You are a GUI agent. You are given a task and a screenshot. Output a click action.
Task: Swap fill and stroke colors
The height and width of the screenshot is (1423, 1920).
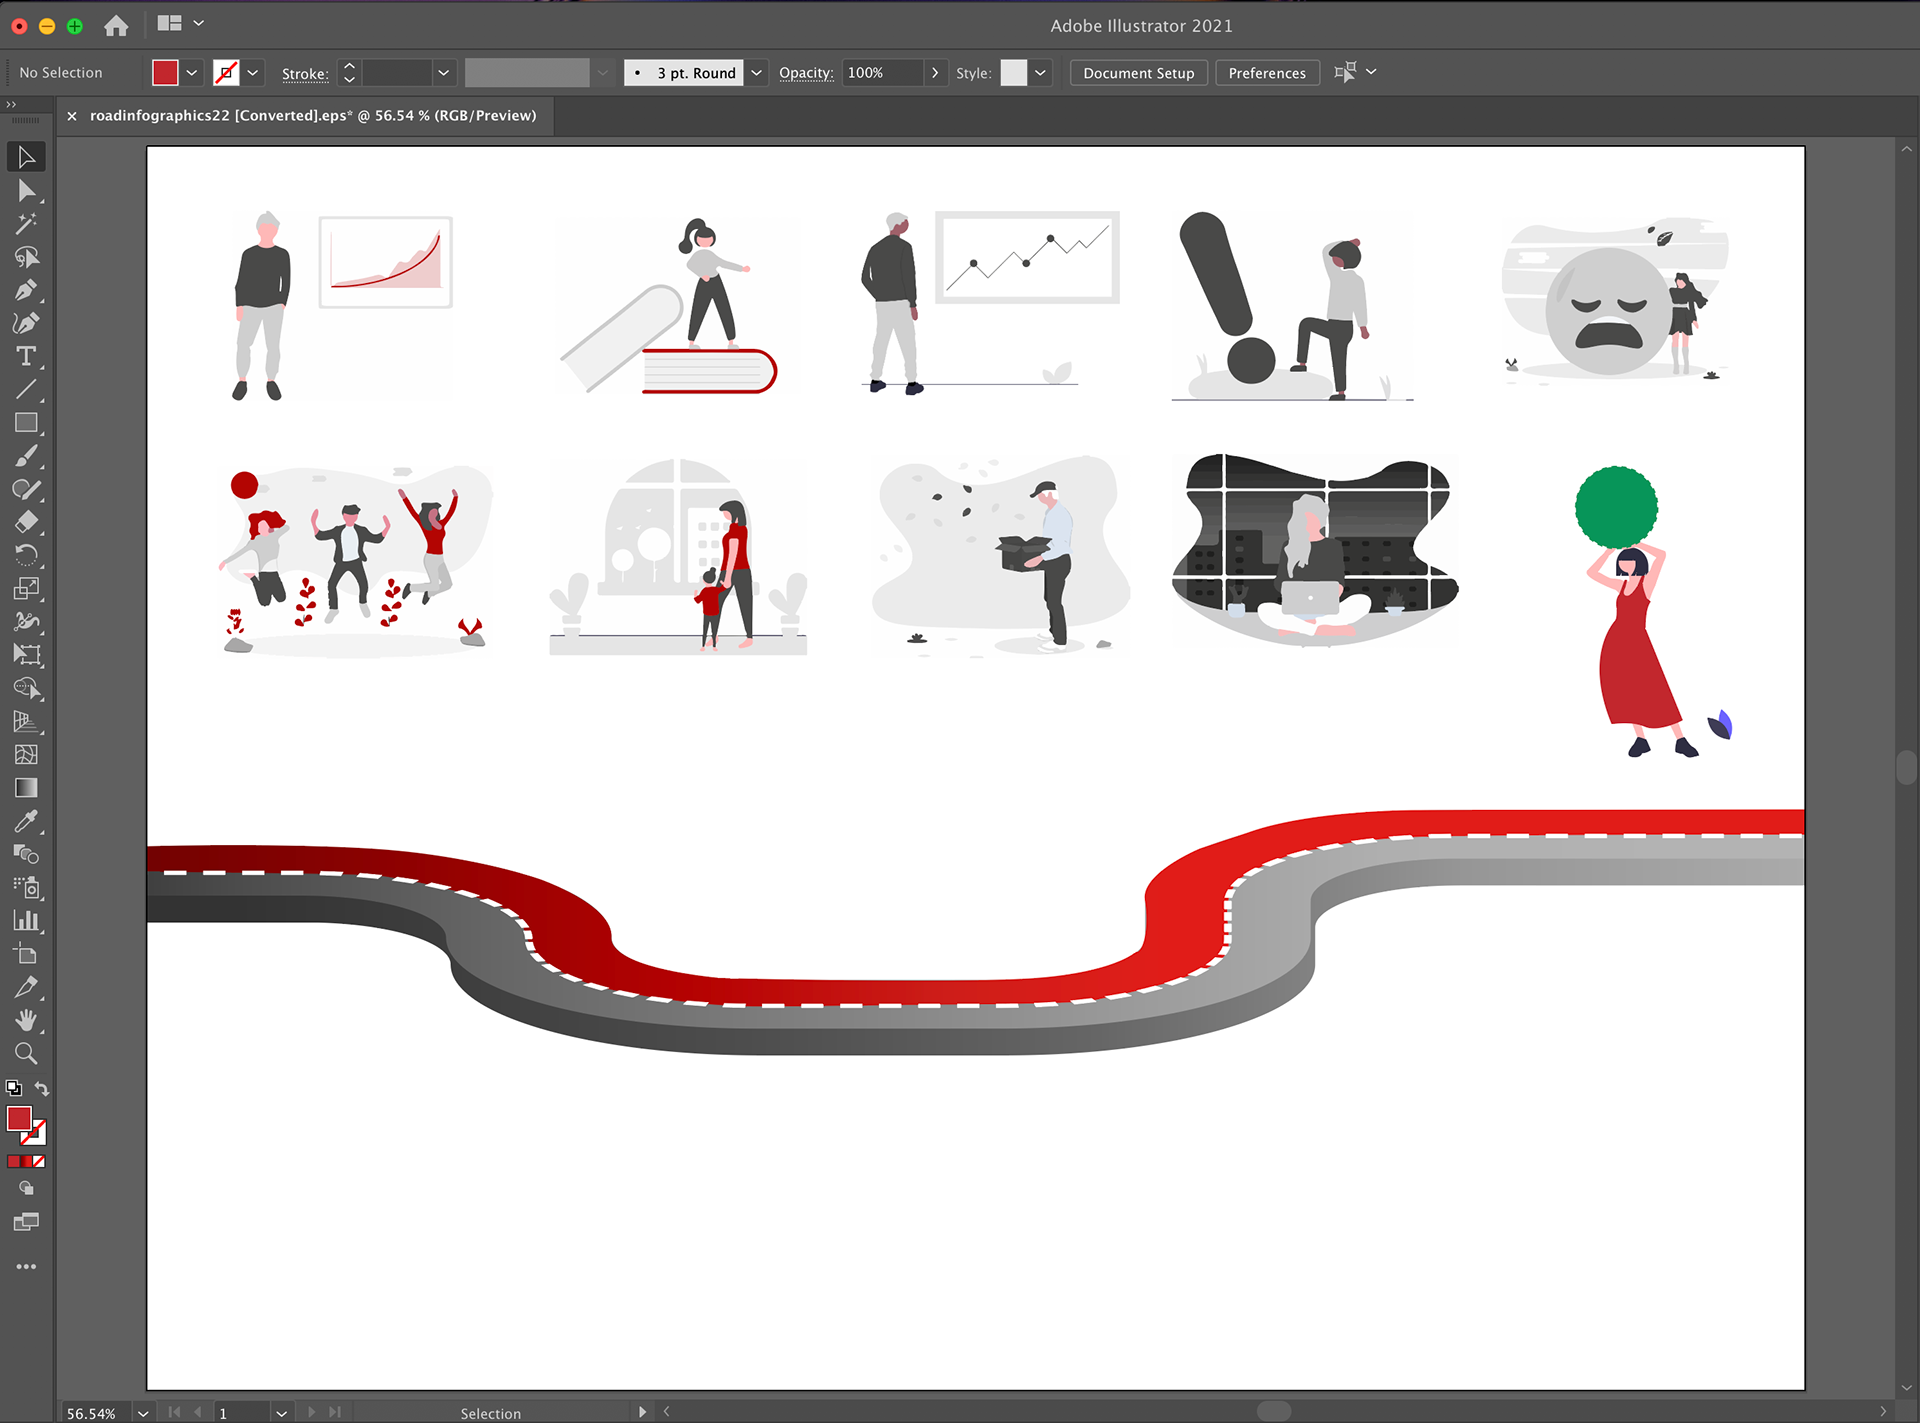pos(42,1088)
